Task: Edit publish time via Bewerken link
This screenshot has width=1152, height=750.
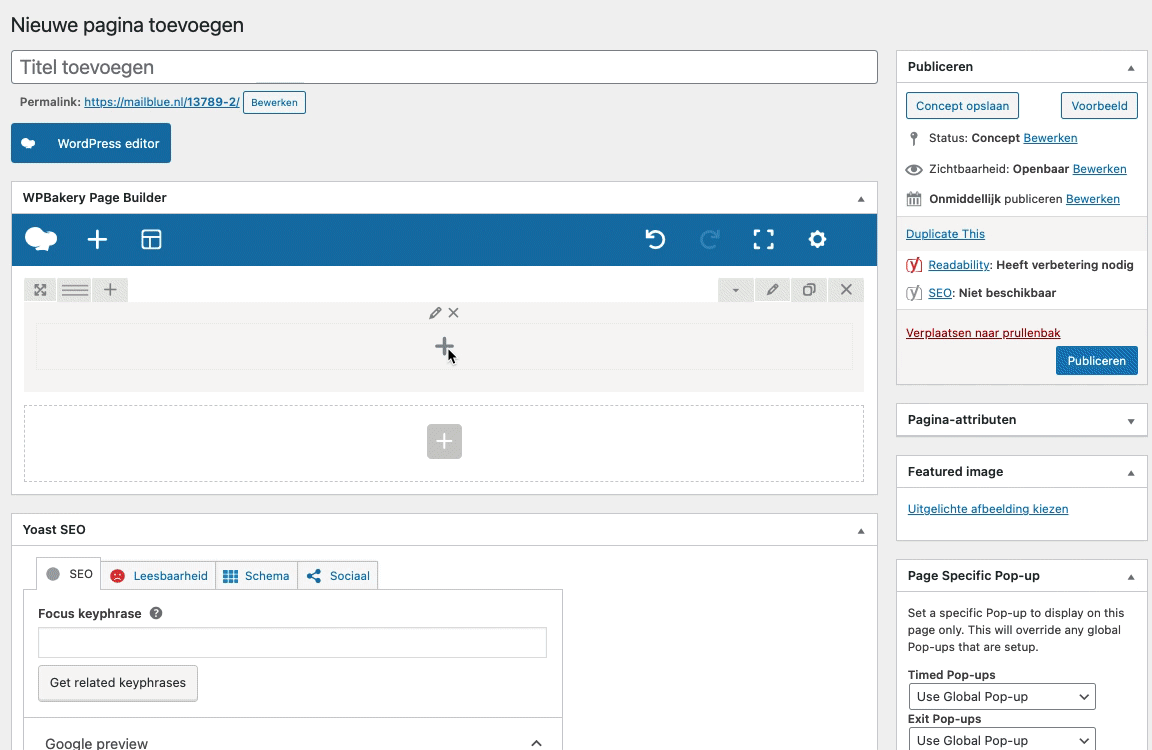Action: point(1092,199)
